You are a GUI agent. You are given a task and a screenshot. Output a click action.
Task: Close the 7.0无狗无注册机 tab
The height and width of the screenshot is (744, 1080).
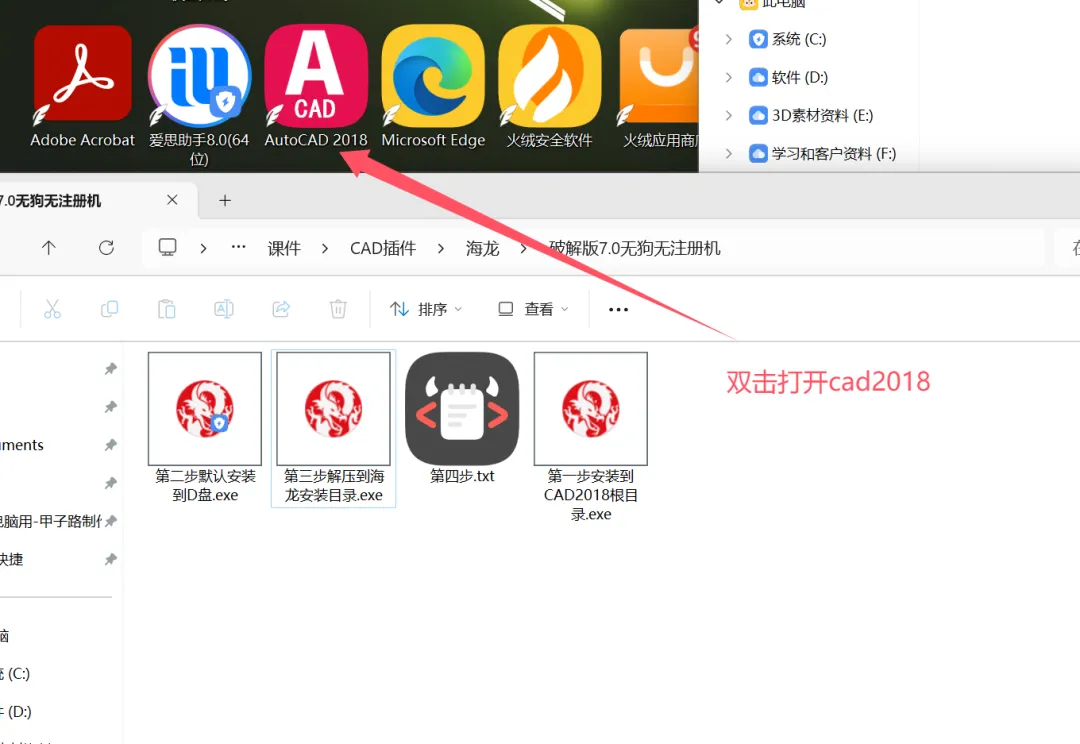pyautogui.click(x=172, y=200)
